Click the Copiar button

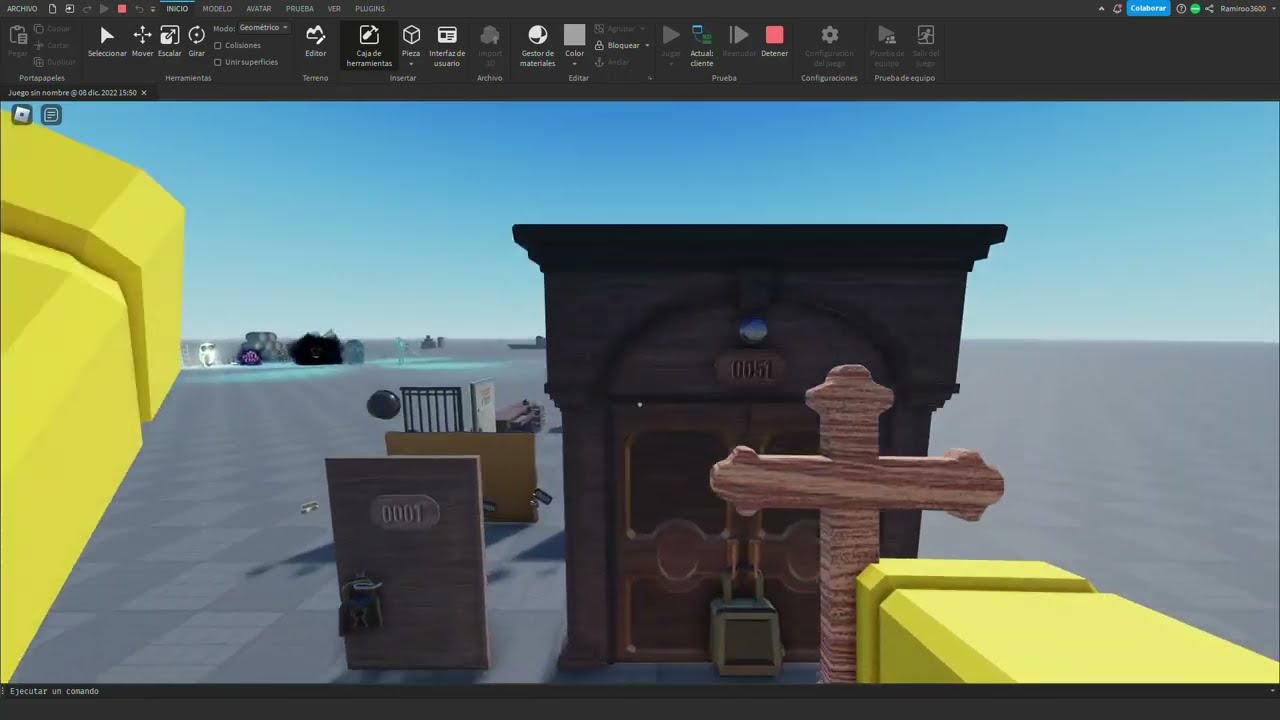click(x=53, y=29)
